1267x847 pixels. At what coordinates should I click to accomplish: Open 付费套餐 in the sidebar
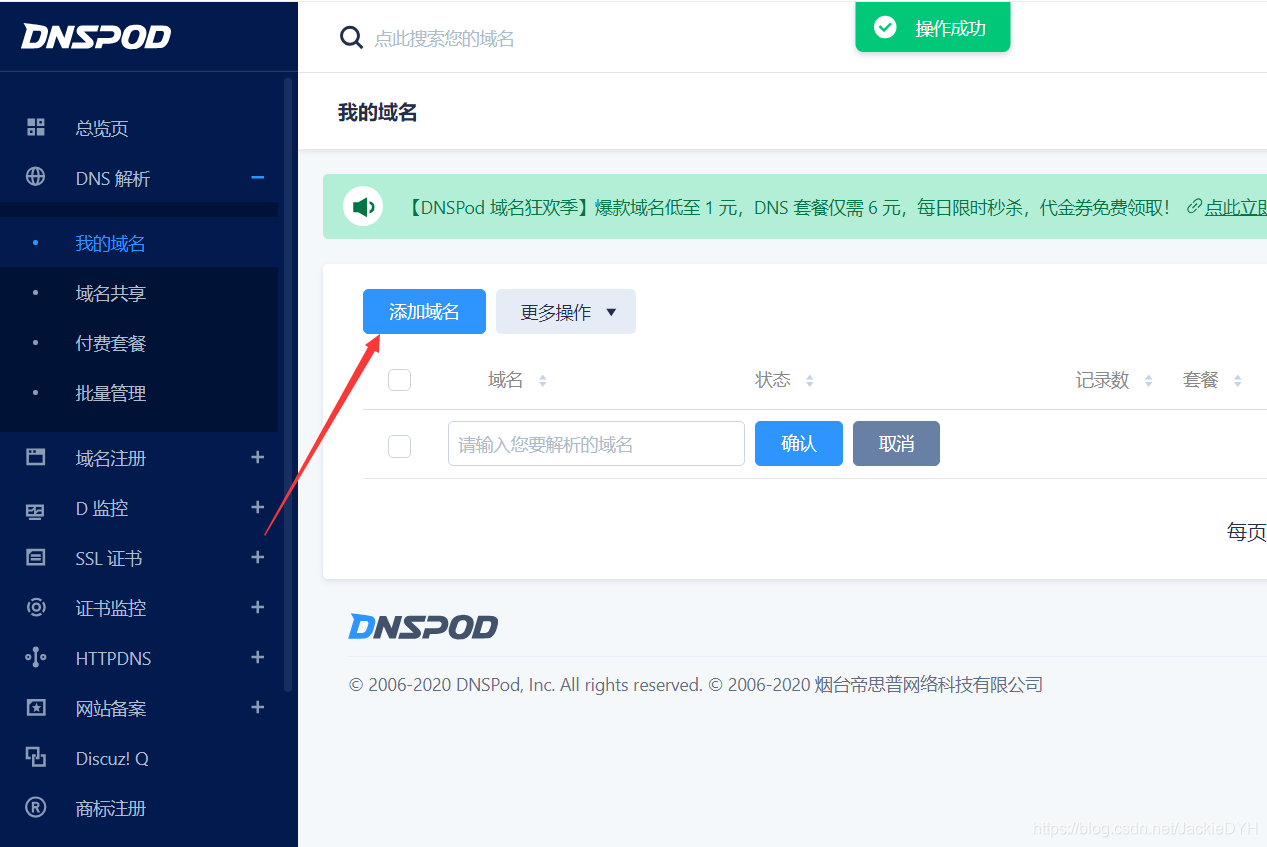point(111,343)
